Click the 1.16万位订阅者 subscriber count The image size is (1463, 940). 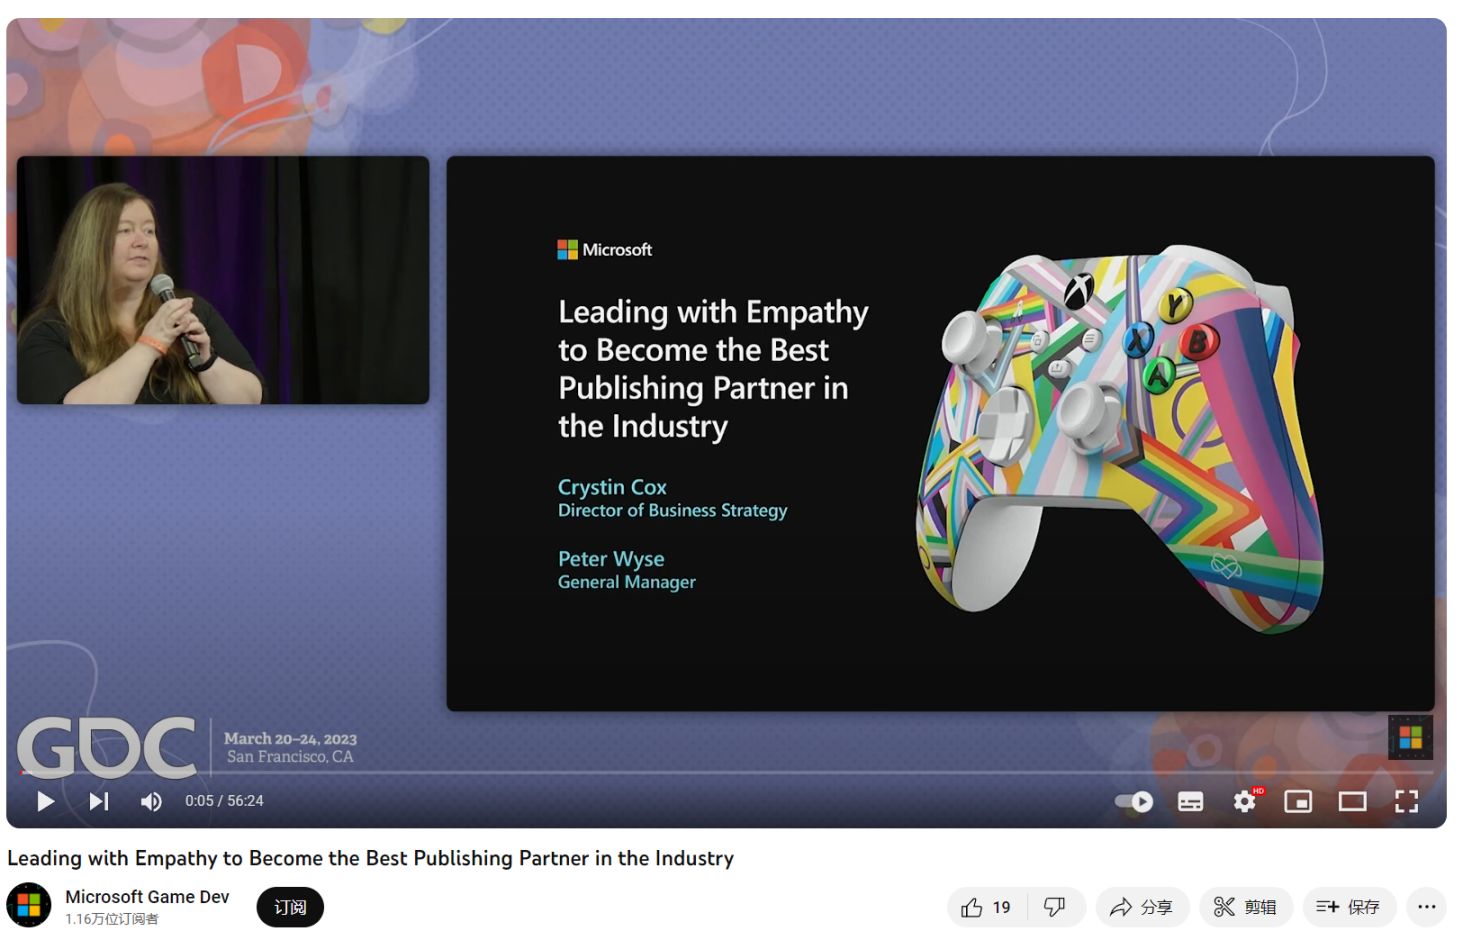(112, 919)
